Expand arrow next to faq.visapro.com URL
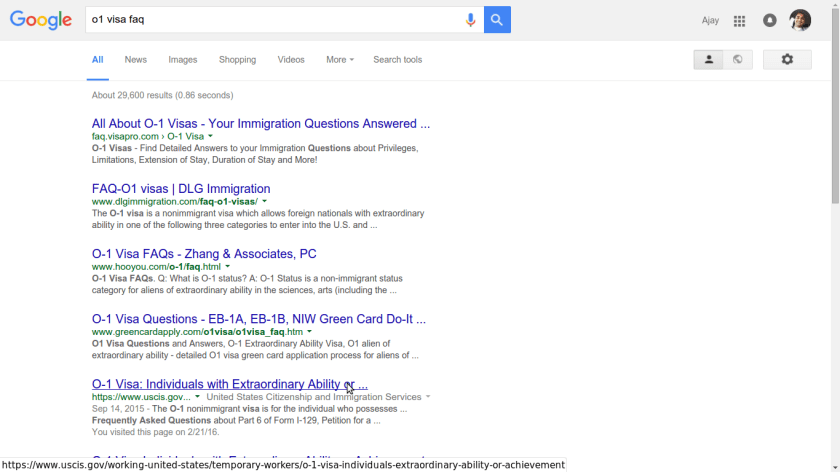Viewport: 840px width, 472px height. [x=210, y=137]
